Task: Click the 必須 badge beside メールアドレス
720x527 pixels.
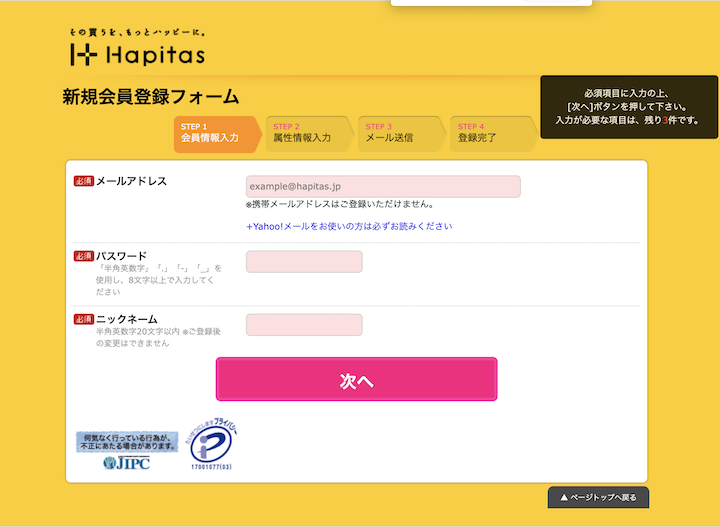Action: point(84,181)
